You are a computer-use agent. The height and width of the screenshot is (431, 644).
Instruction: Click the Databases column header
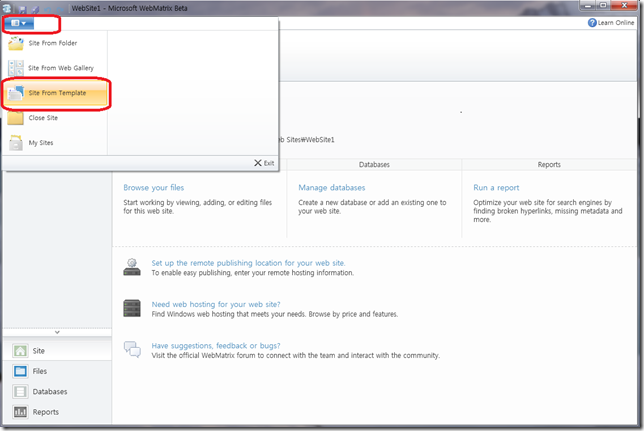(374, 165)
